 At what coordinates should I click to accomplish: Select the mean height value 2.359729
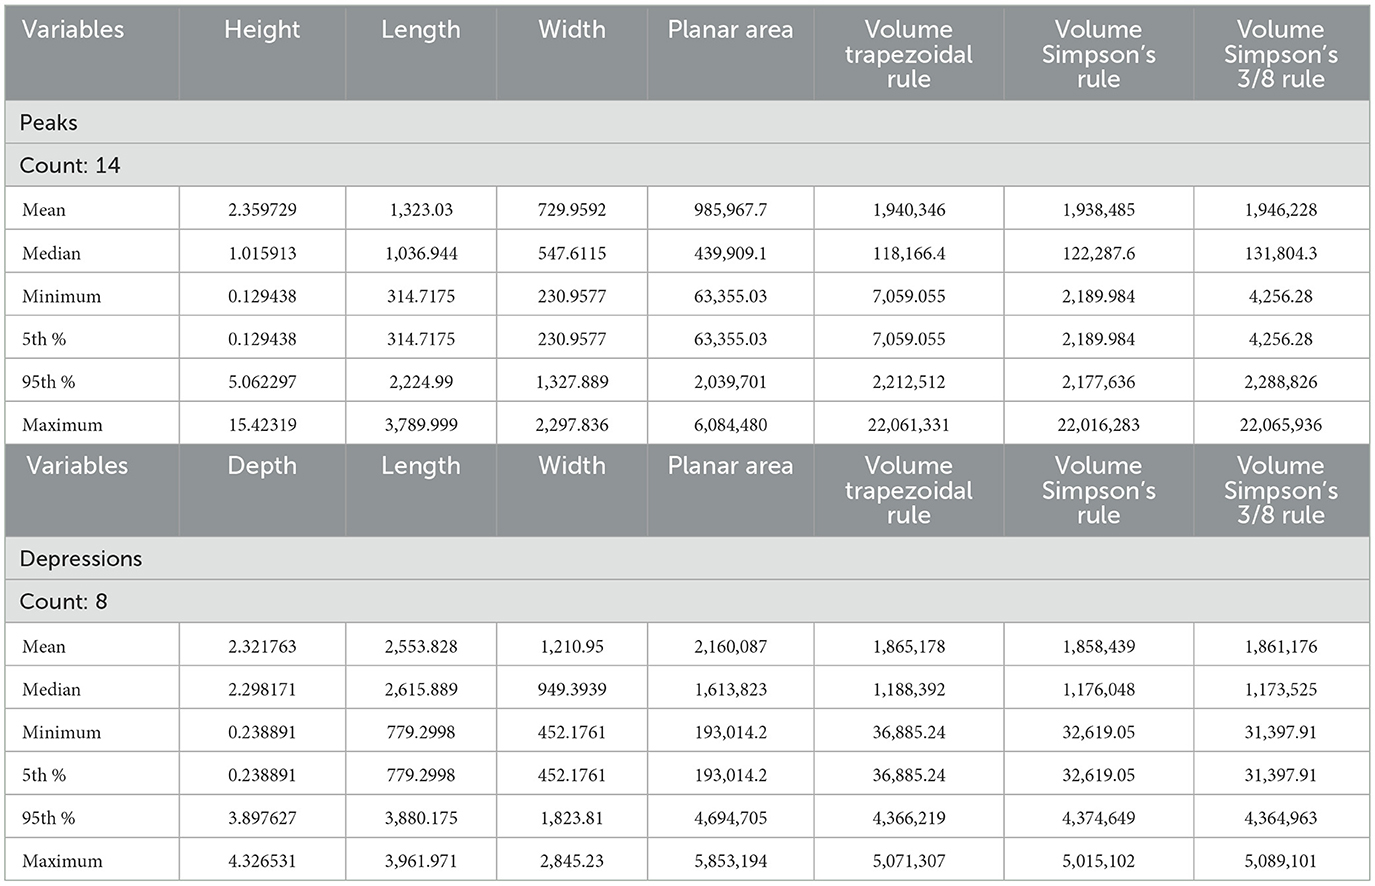262,210
